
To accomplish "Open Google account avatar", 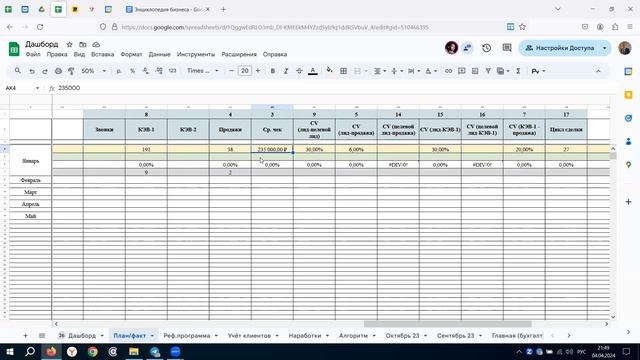I will [x=625, y=48].
